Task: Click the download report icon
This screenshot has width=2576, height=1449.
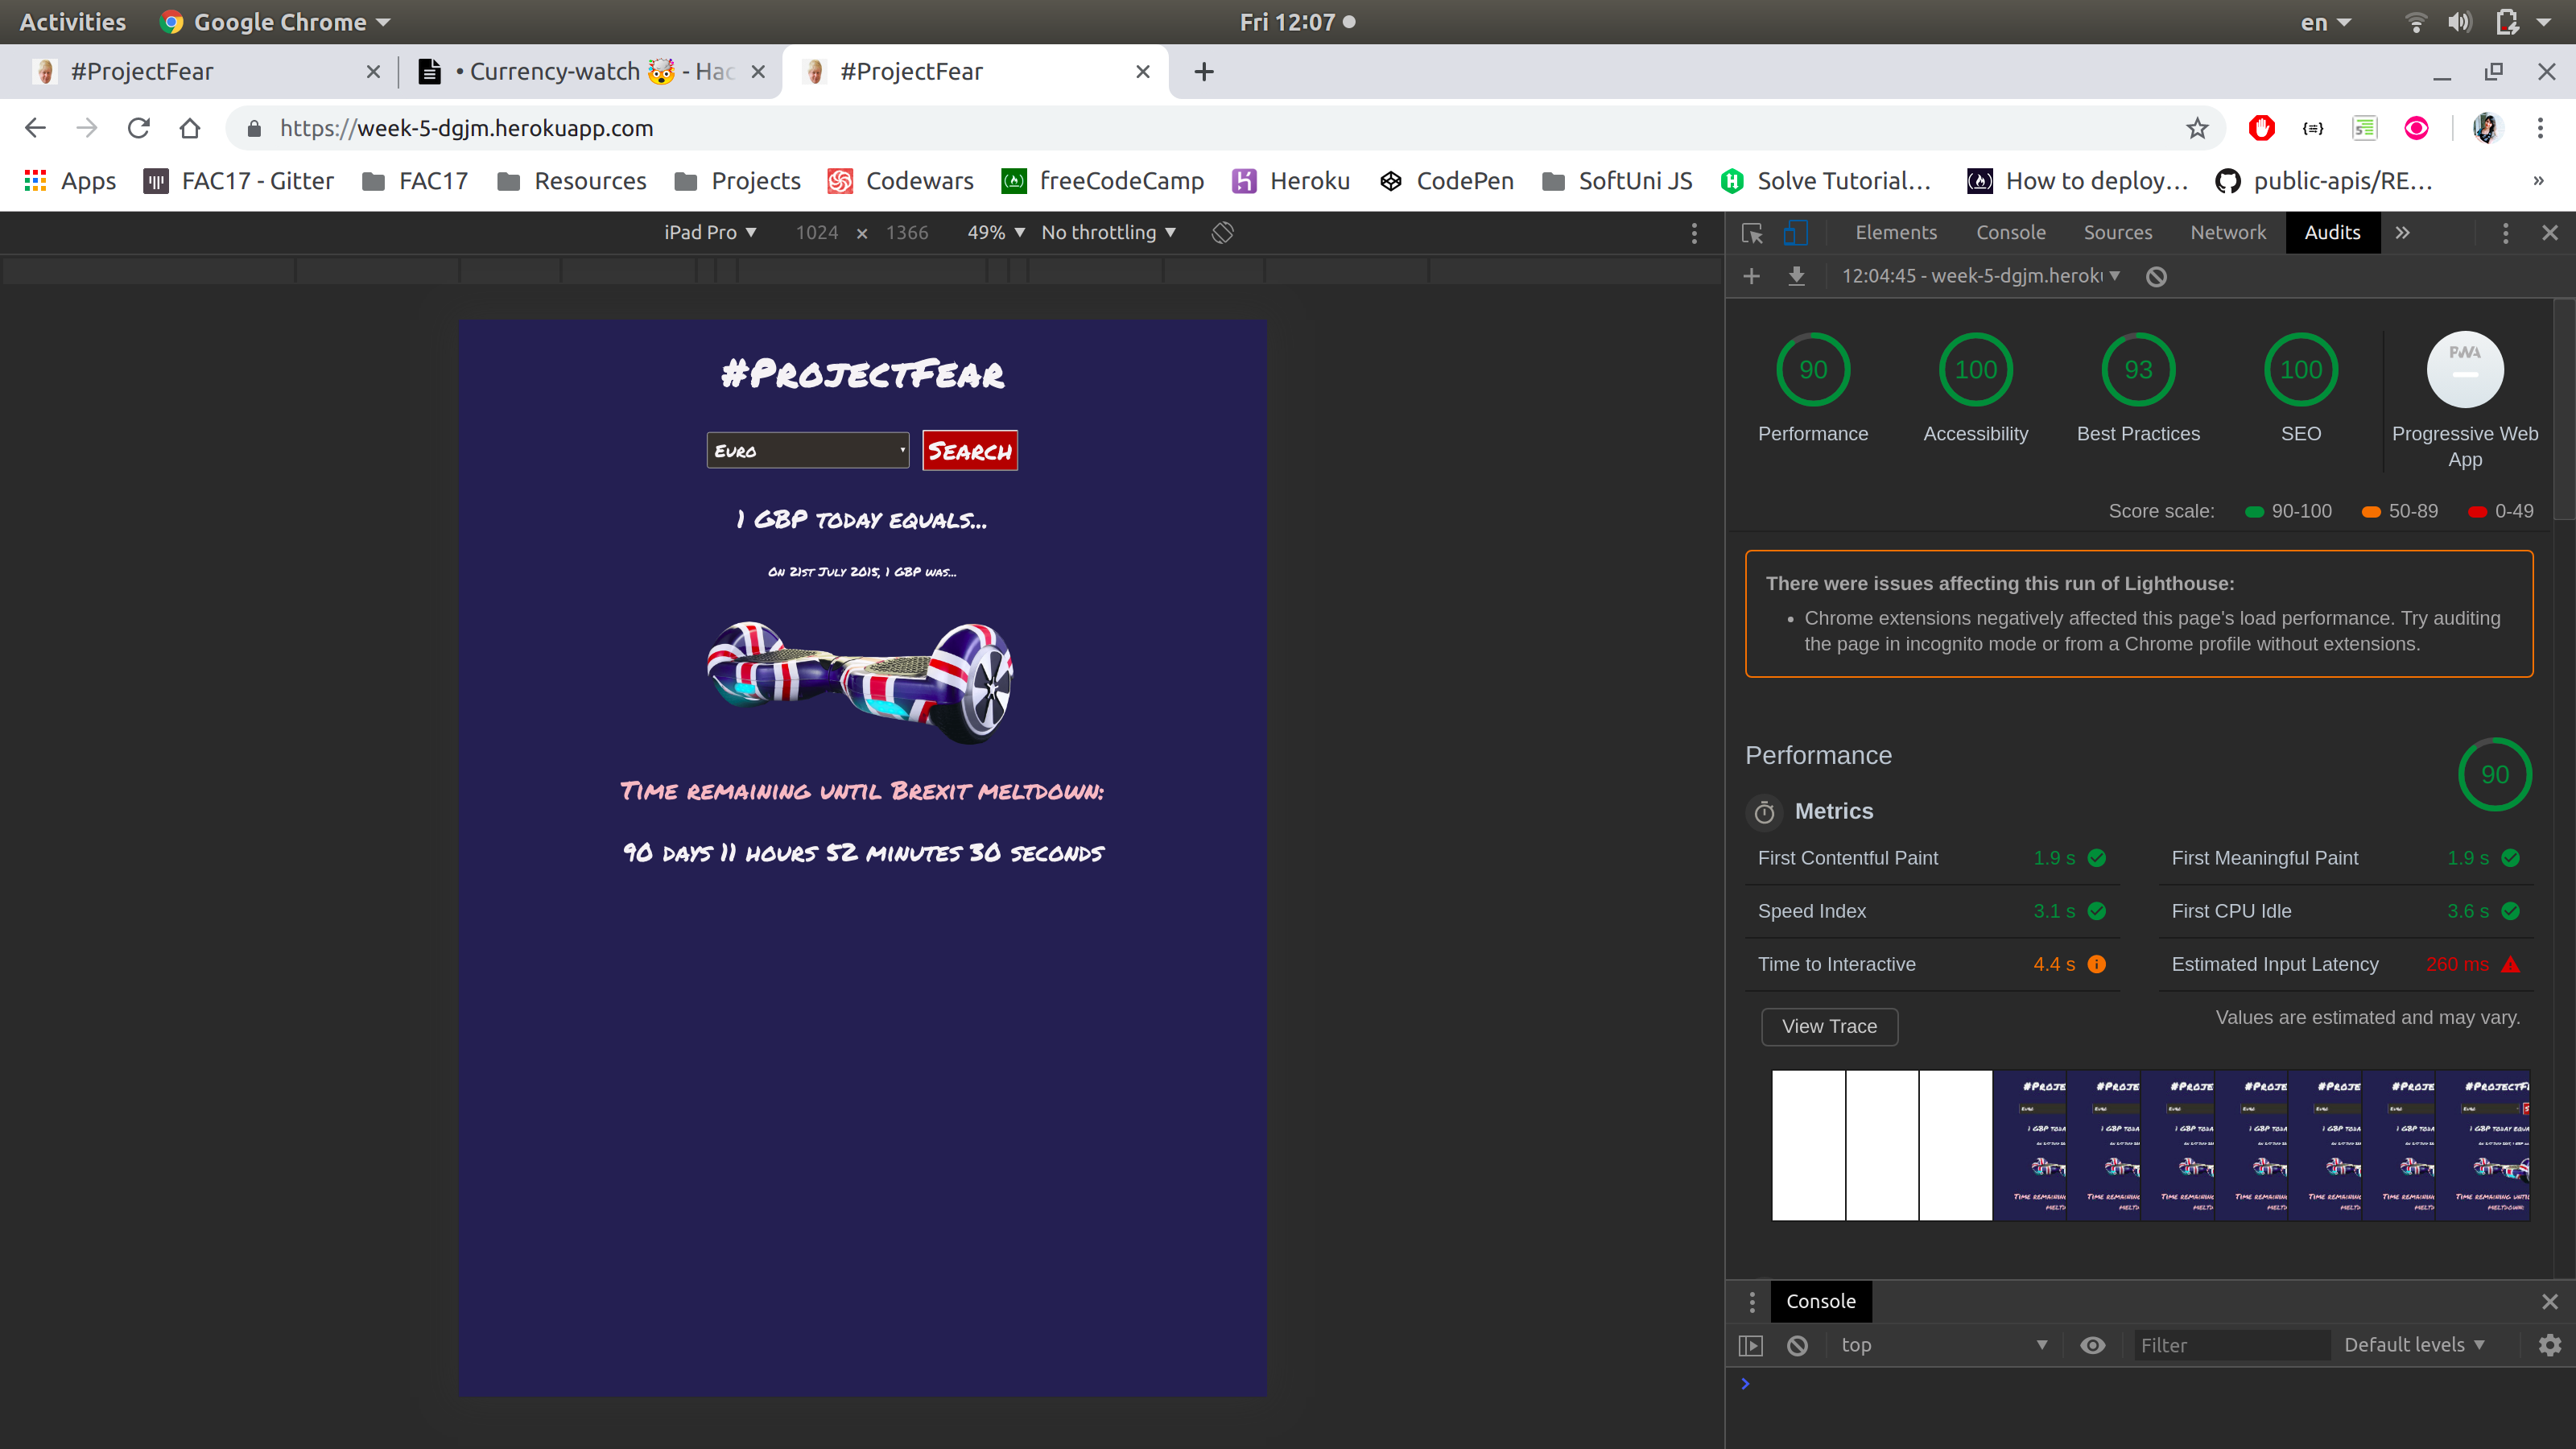Action: click(x=1796, y=276)
